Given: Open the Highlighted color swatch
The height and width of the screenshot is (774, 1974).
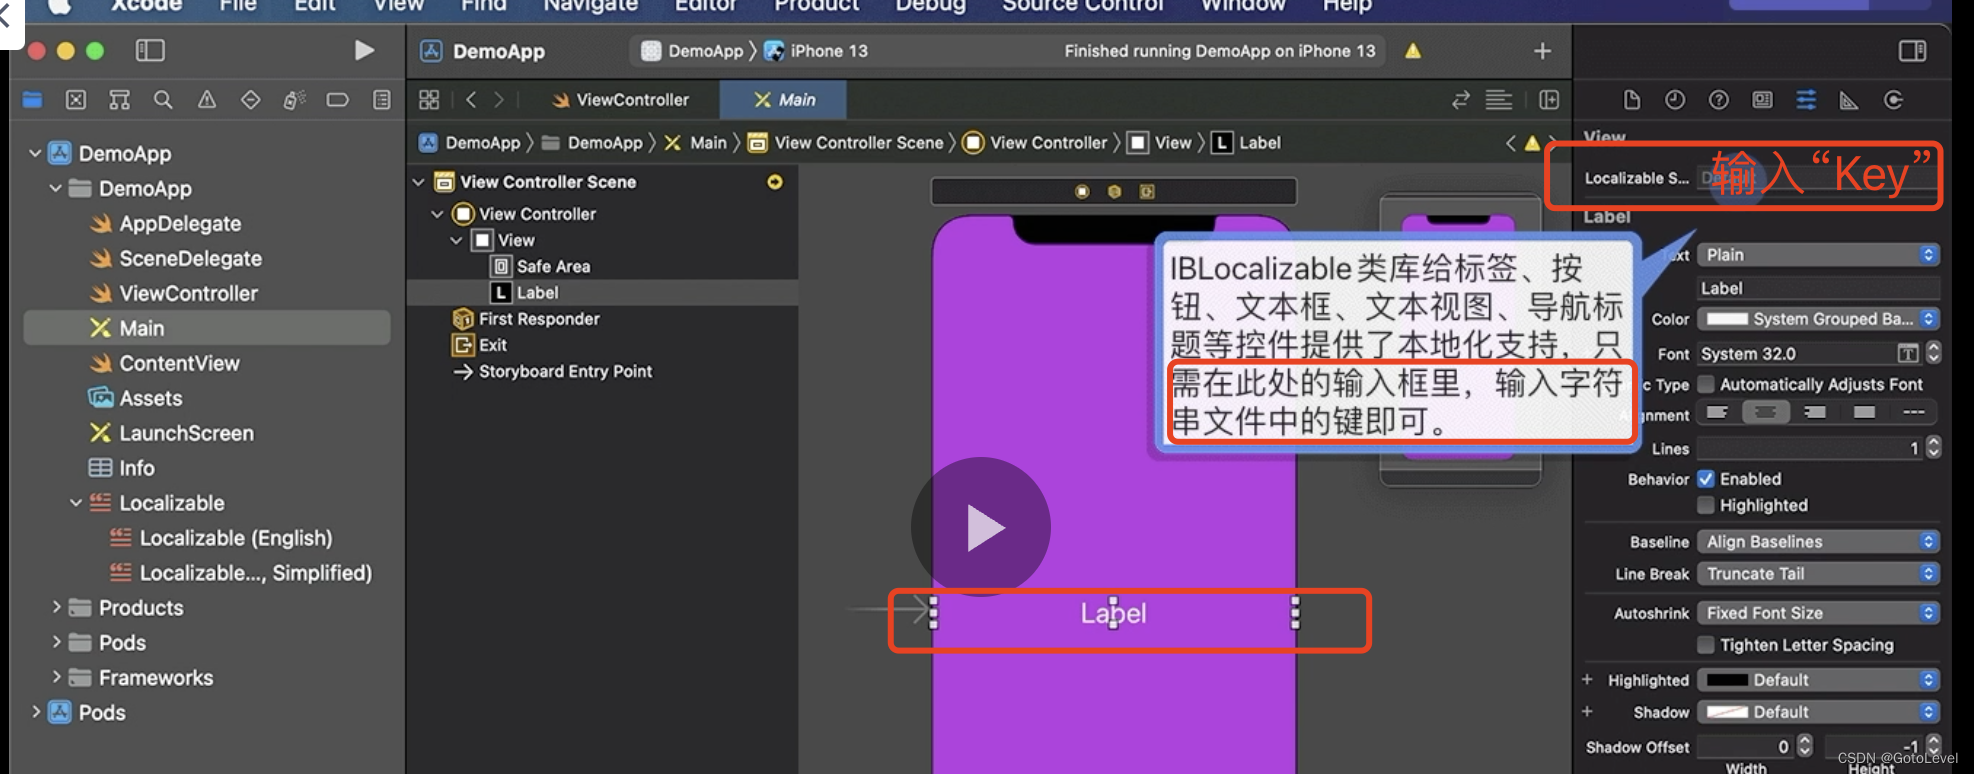Looking at the screenshot, I should [1727, 680].
